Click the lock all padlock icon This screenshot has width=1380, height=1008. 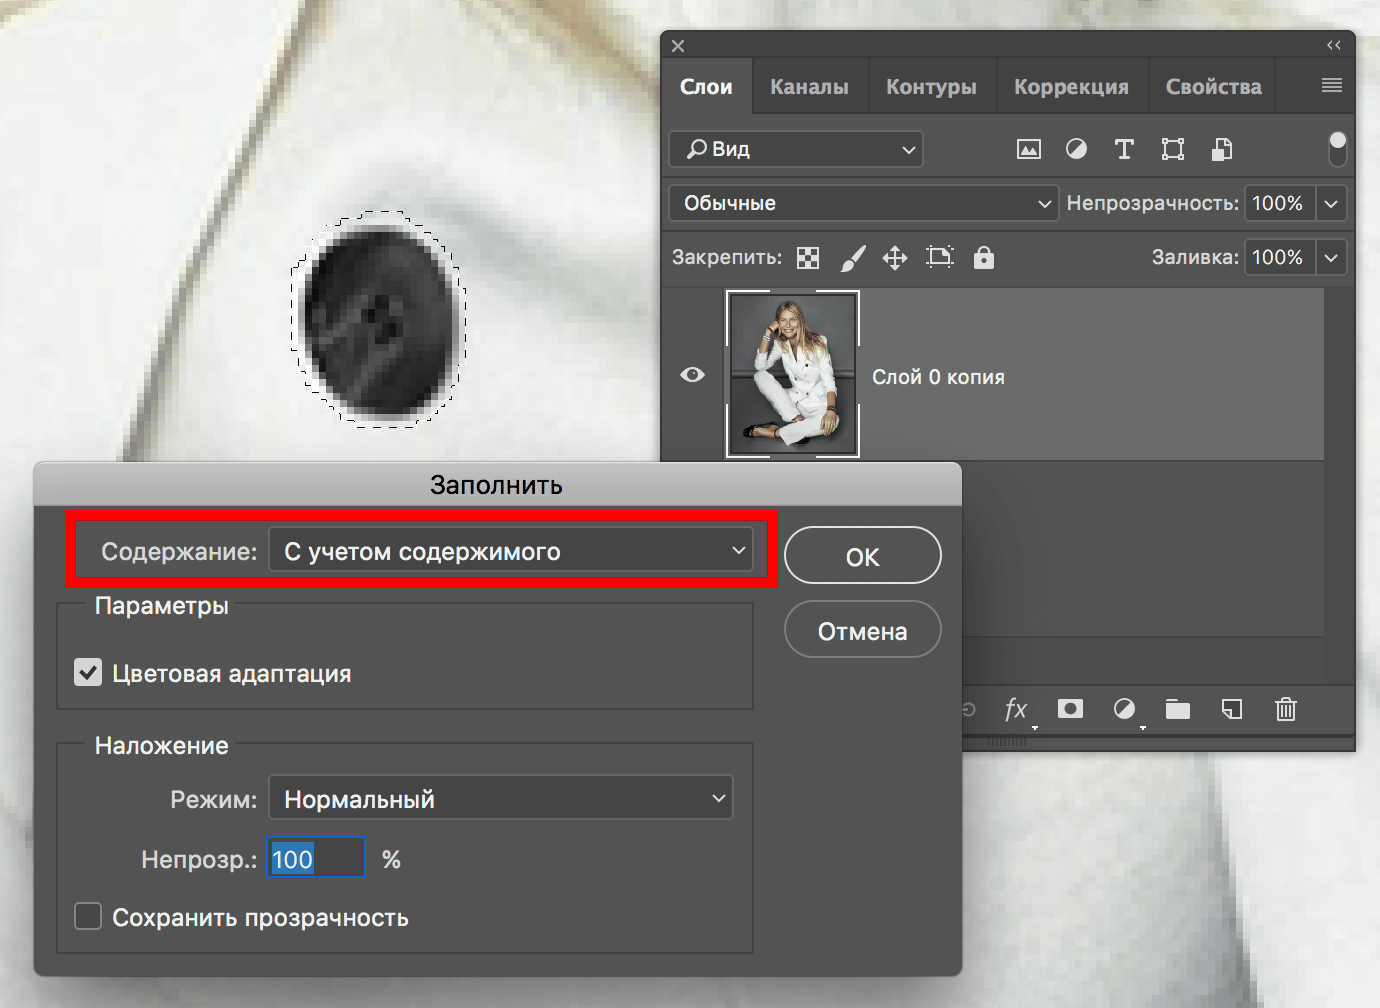(x=984, y=258)
